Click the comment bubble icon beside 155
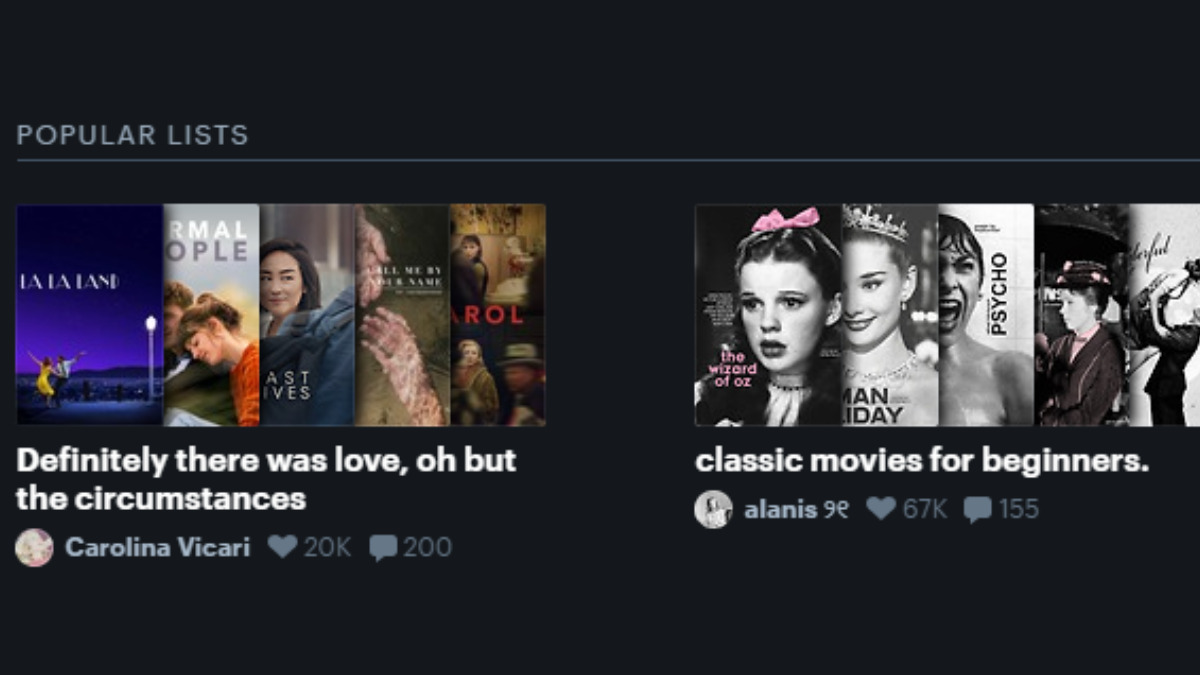 [978, 510]
